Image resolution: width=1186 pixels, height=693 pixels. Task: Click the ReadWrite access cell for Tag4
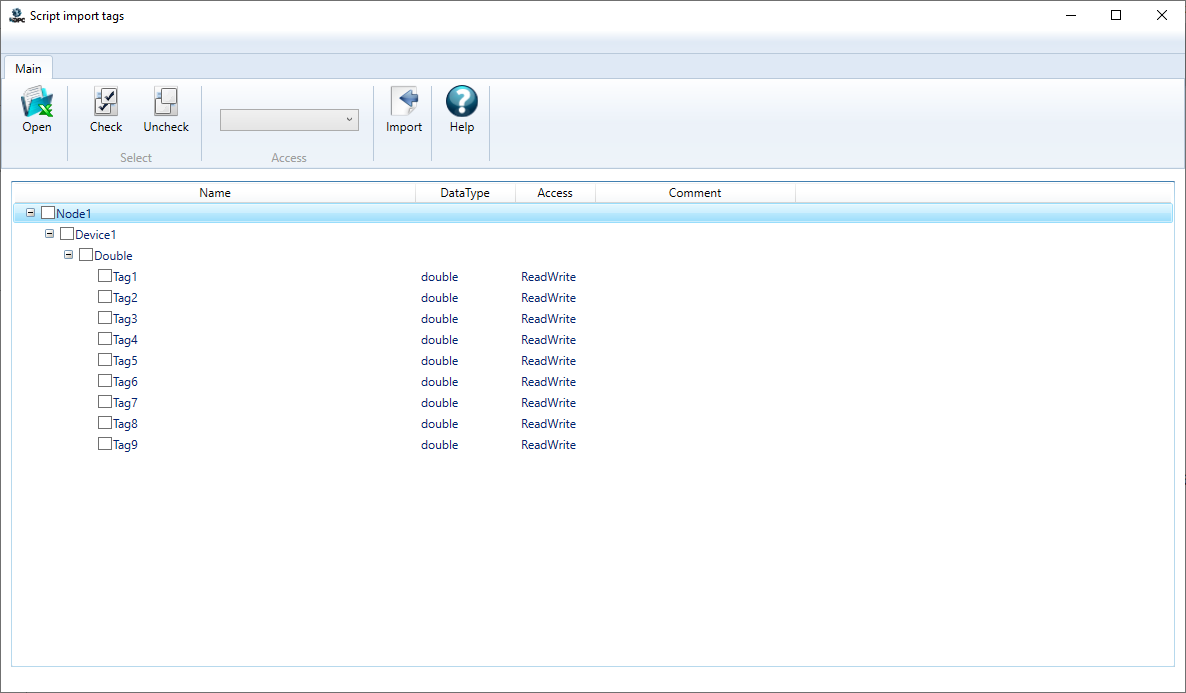(548, 340)
